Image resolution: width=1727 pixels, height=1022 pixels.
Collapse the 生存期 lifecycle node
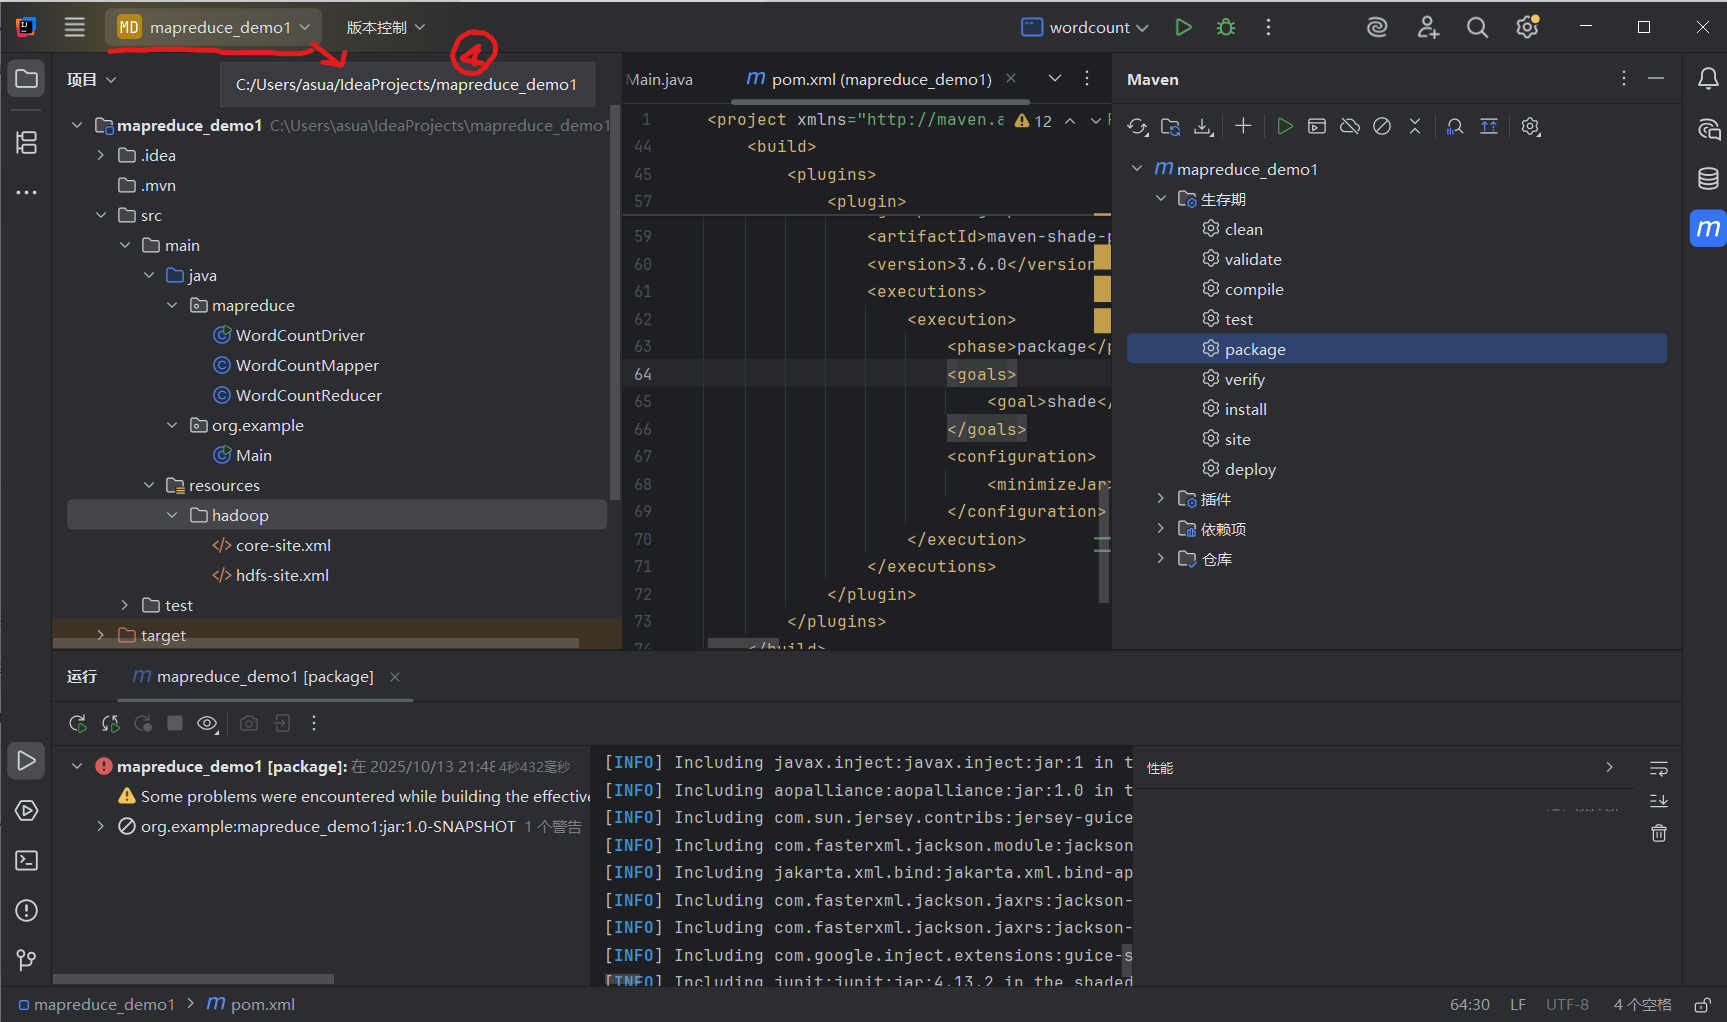point(1161,199)
